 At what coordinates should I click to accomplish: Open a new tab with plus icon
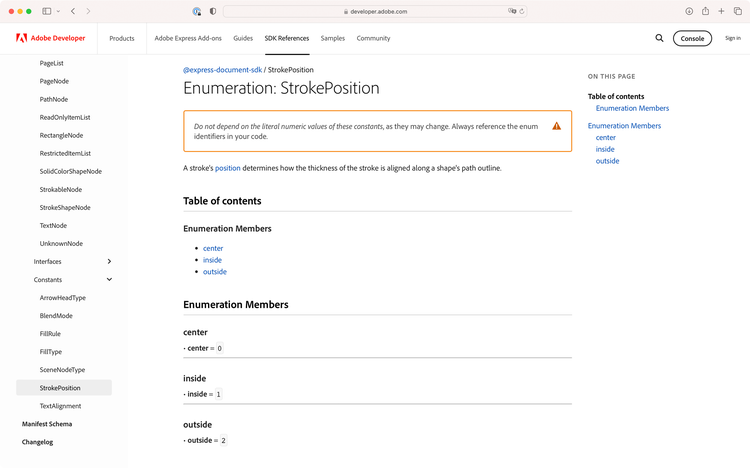[721, 11]
